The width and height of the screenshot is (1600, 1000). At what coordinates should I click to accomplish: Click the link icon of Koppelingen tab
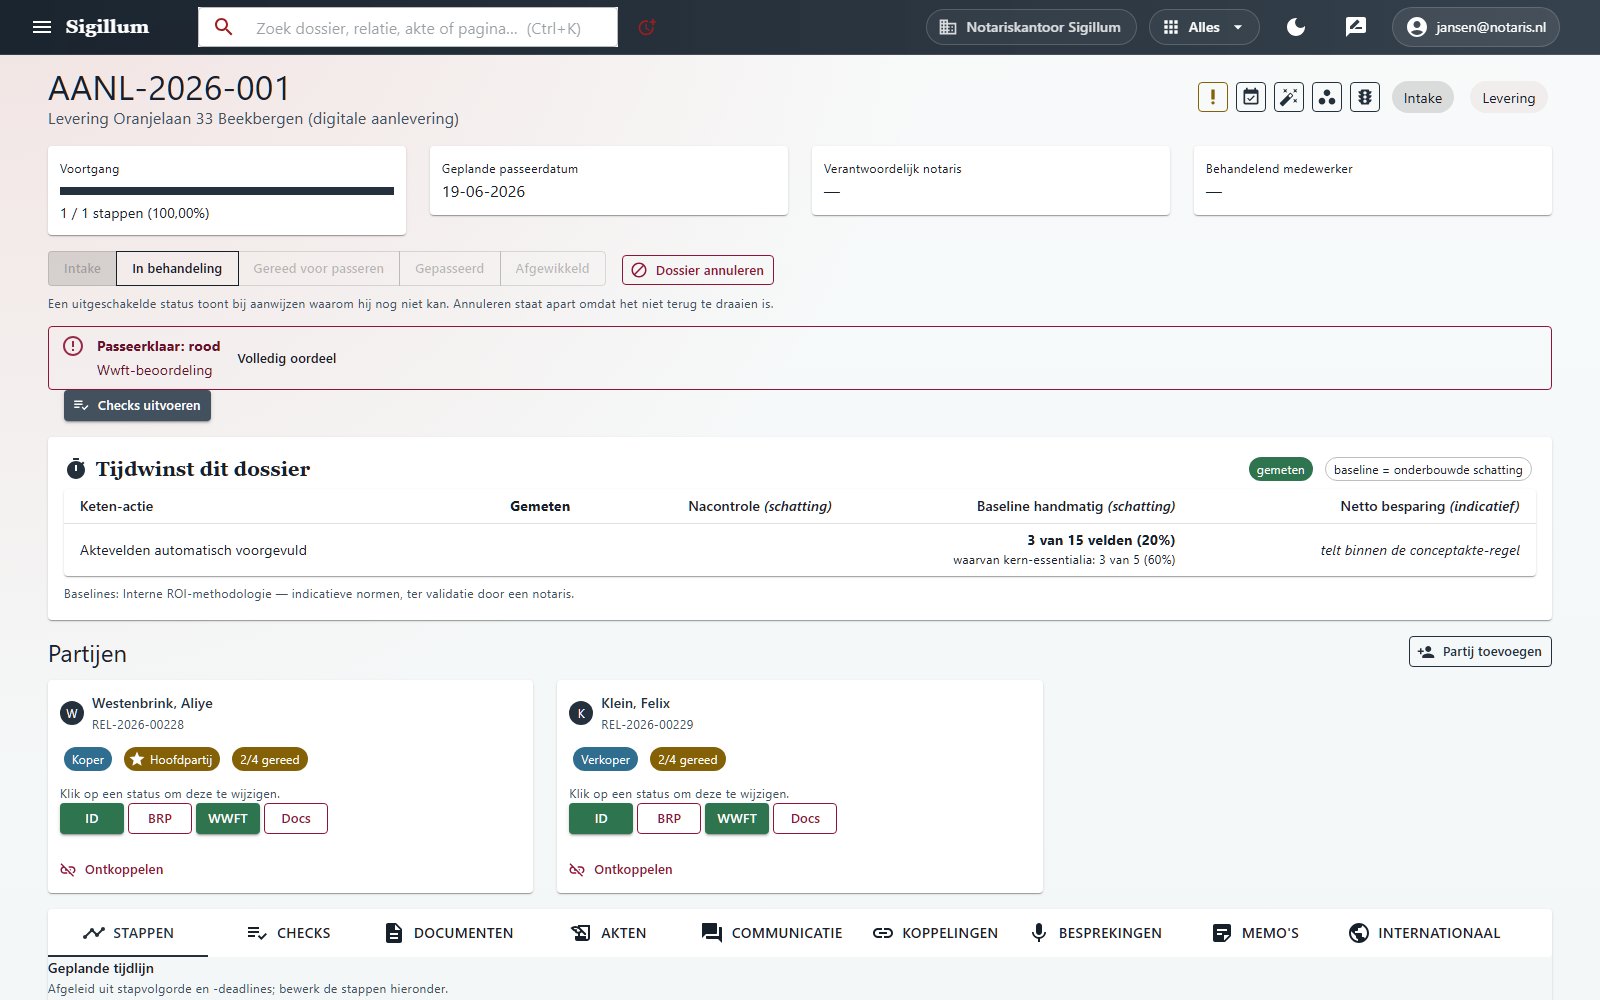click(x=883, y=933)
